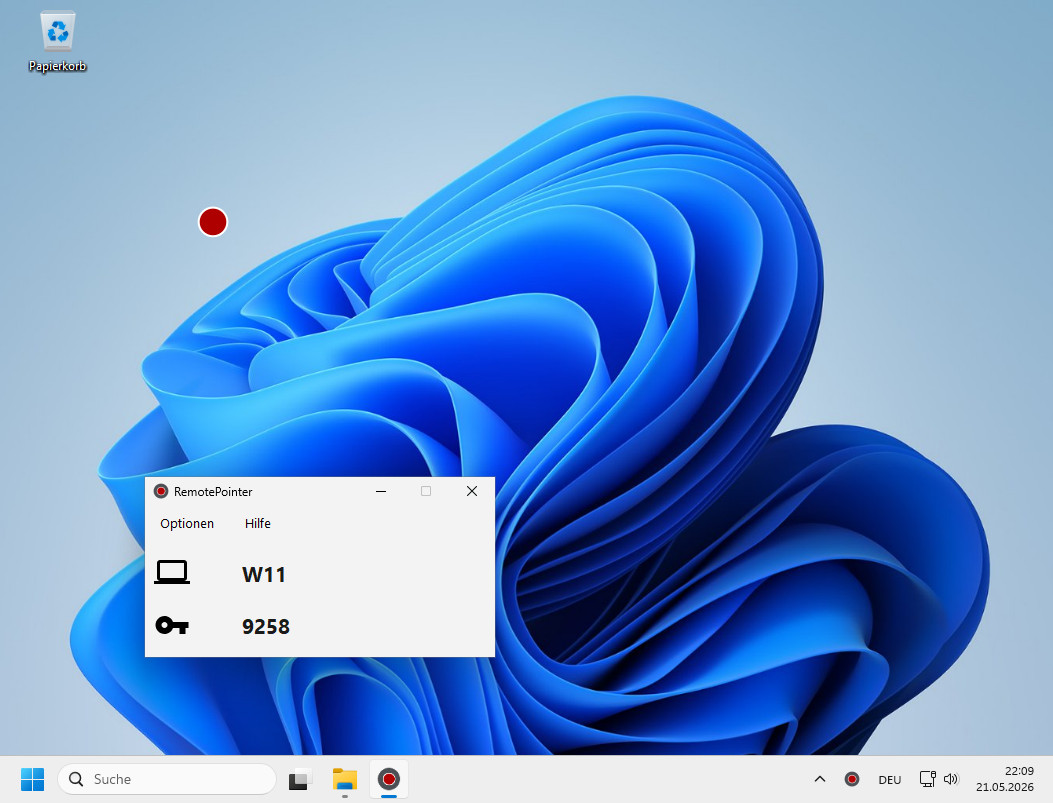Open File Explorer from the taskbar
The width and height of the screenshot is (1053, 803).
pyautogui.click(x=345, y=780)
